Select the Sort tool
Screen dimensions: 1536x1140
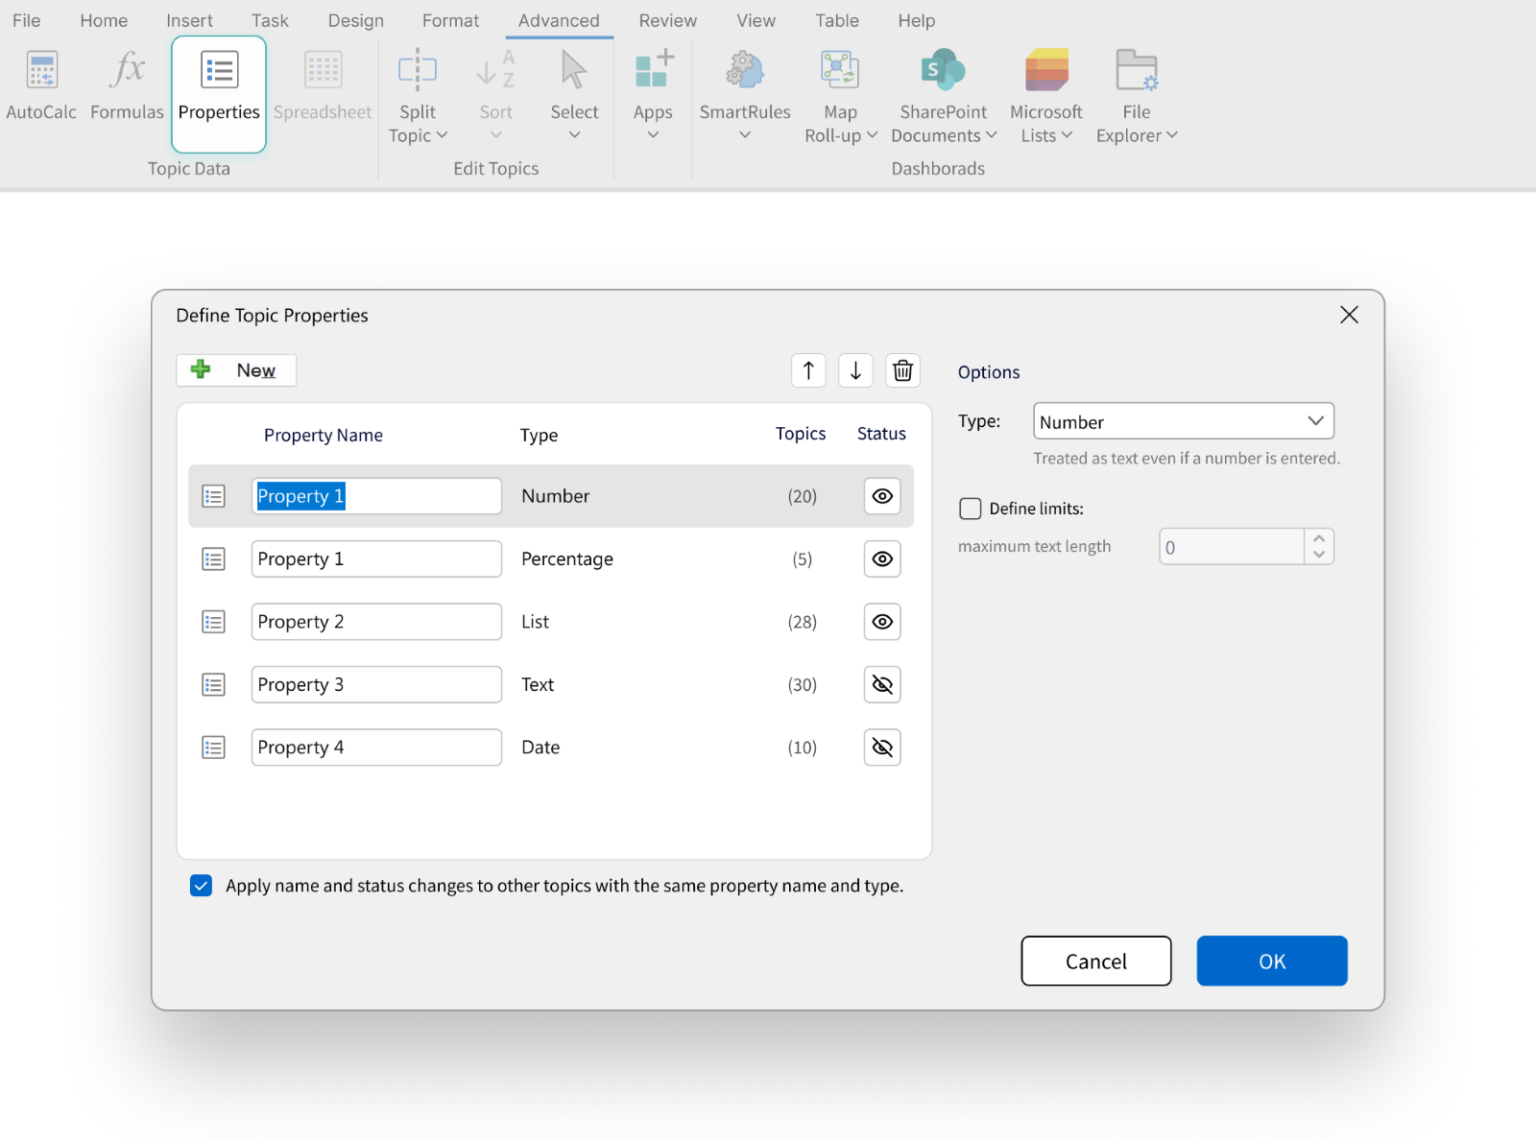[495, 90]
